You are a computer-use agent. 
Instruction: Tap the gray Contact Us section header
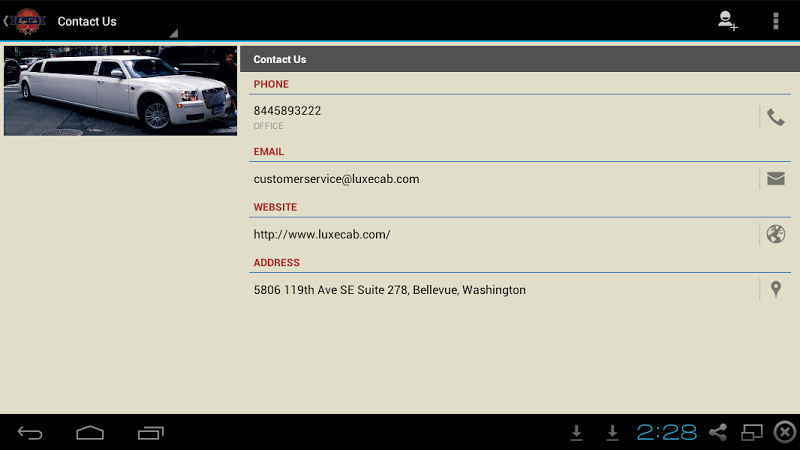pos(520,59)
